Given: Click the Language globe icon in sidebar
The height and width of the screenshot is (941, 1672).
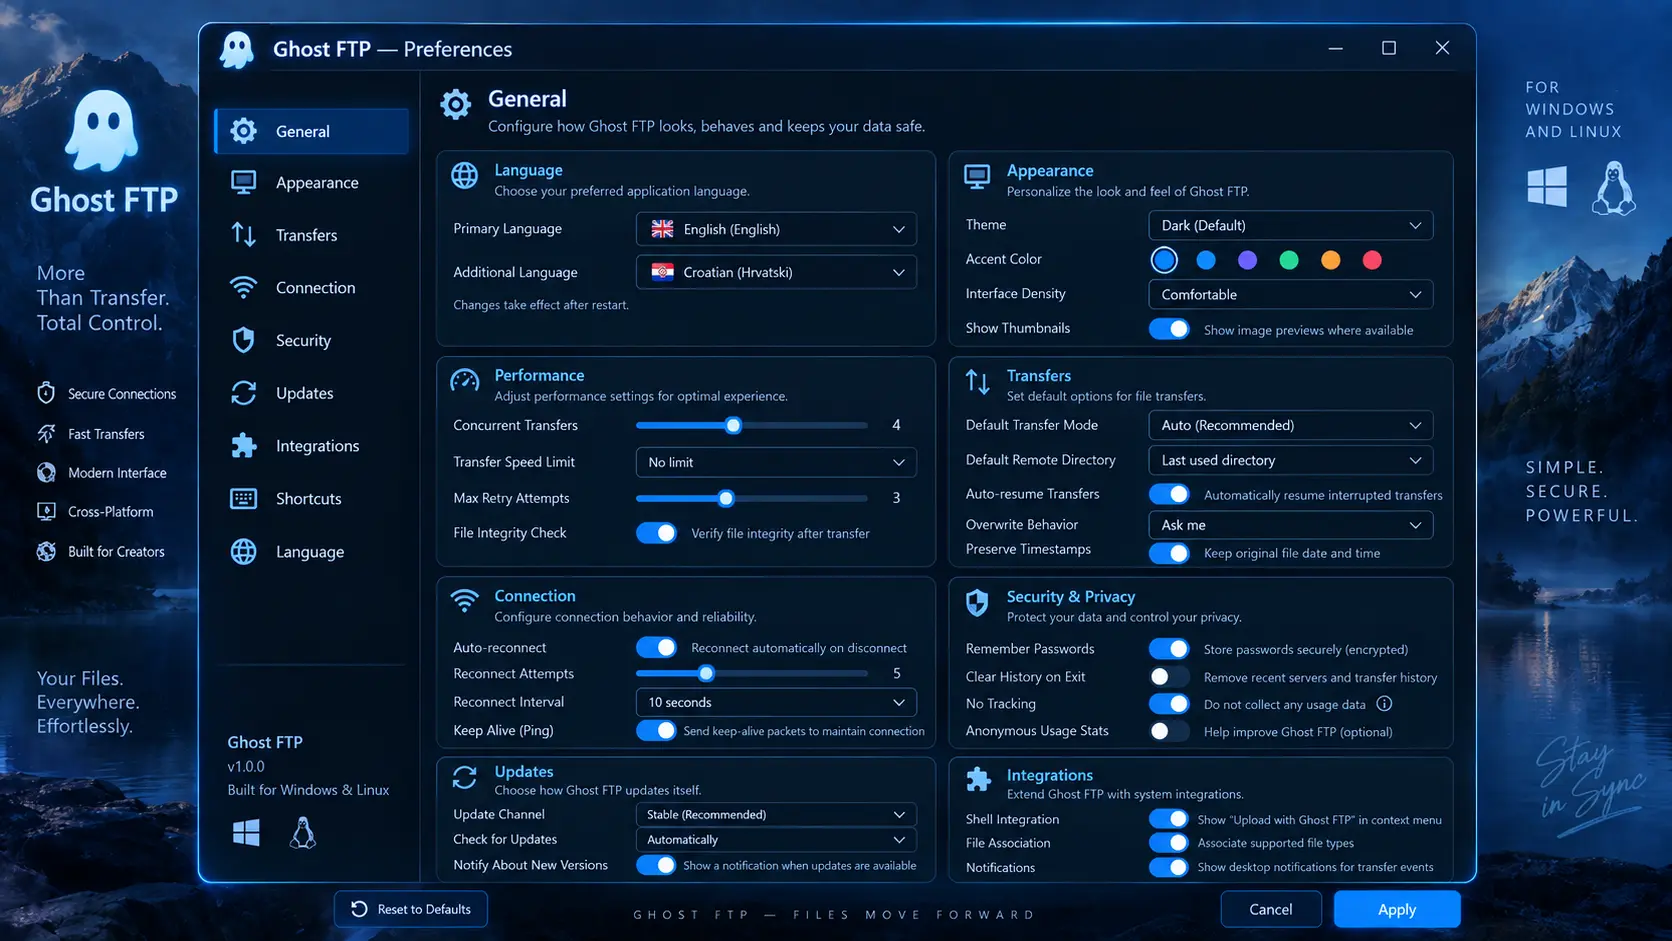Looking at the screenshot, I should [x=243, y=551].
